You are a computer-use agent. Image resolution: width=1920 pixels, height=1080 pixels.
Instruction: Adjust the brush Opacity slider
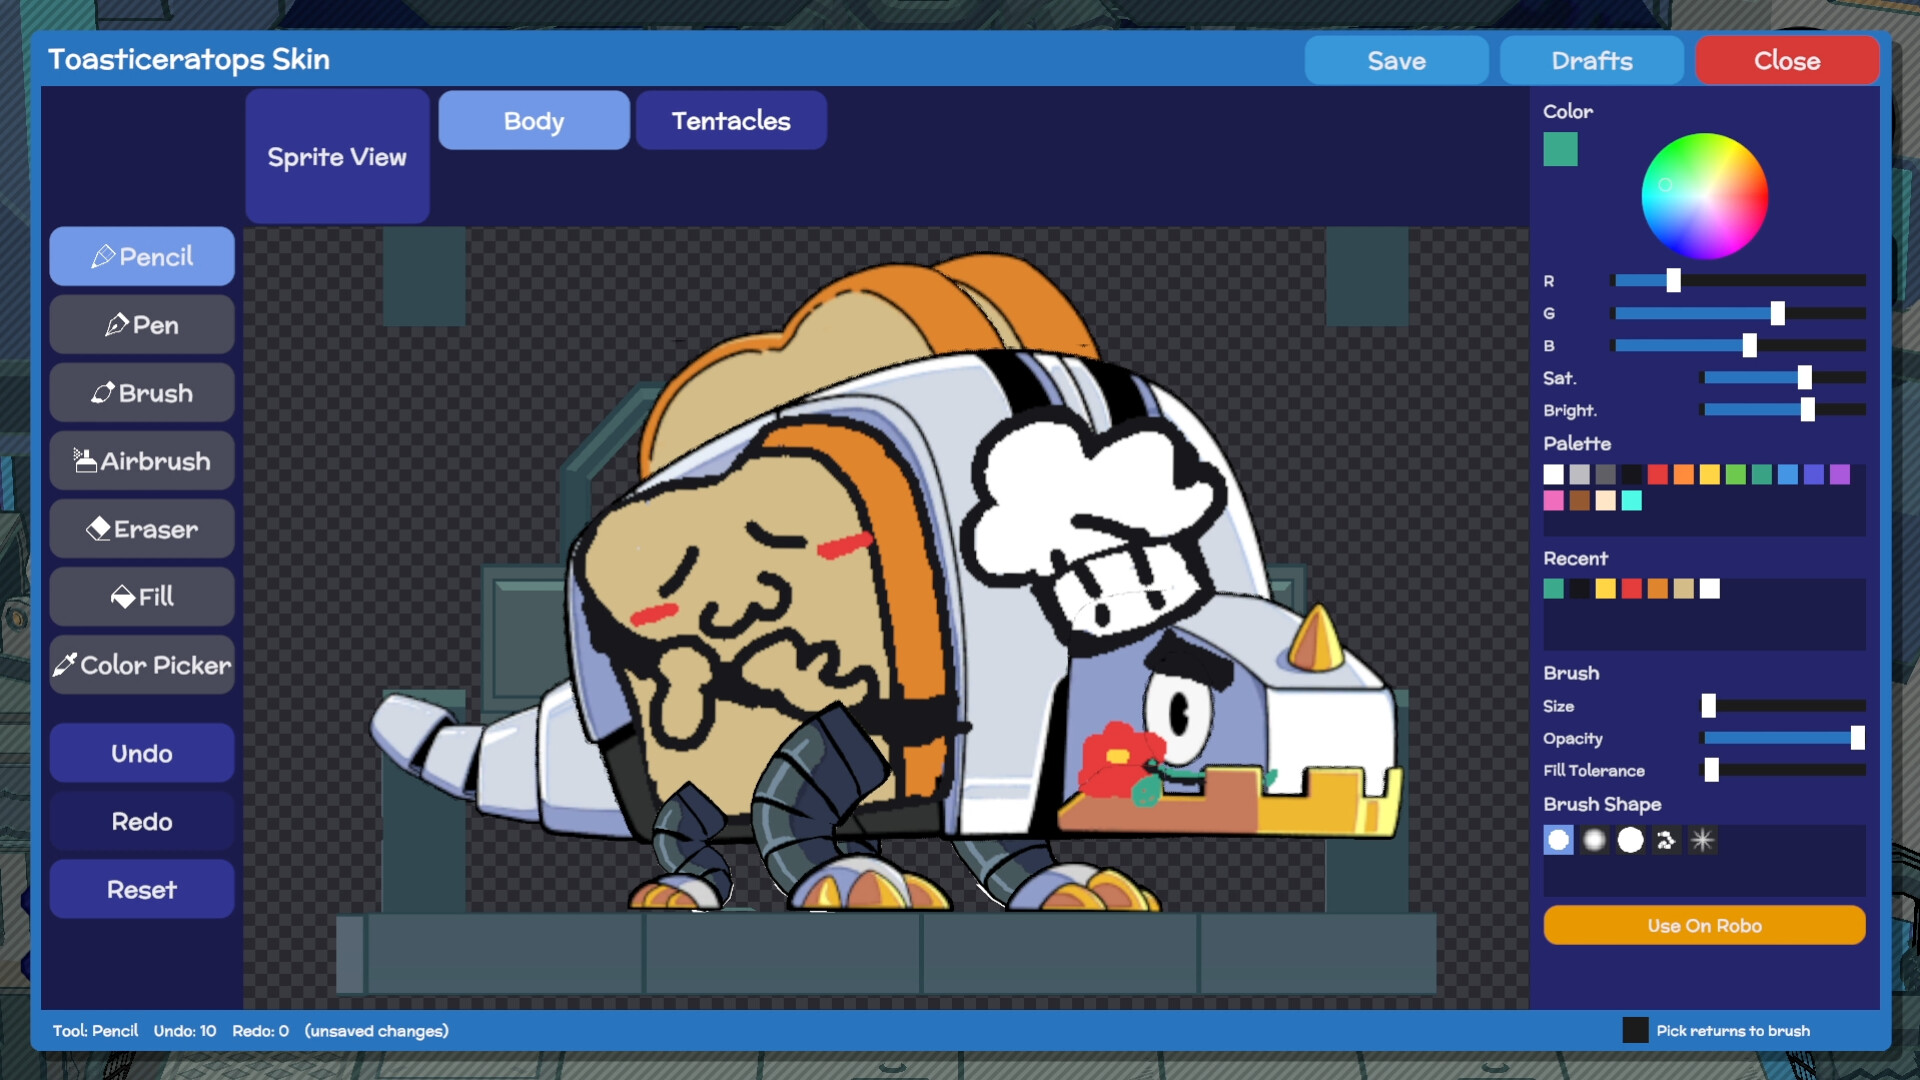(x=1782, y=738)
